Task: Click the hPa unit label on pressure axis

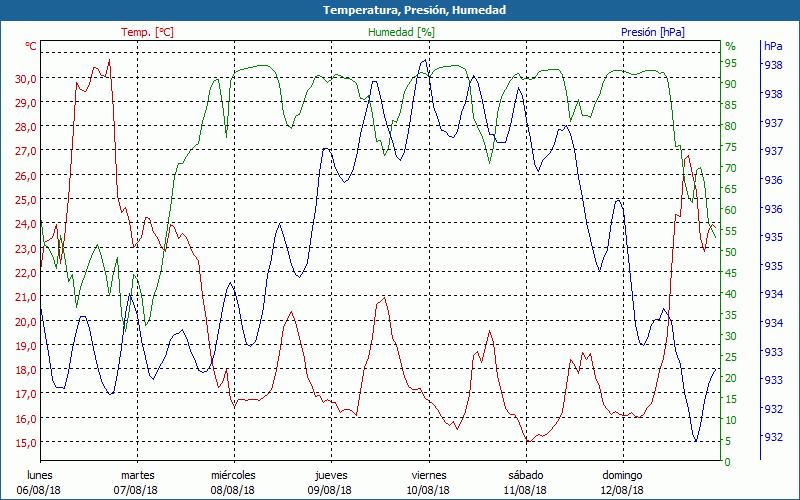Action: [x=773, y=46]
